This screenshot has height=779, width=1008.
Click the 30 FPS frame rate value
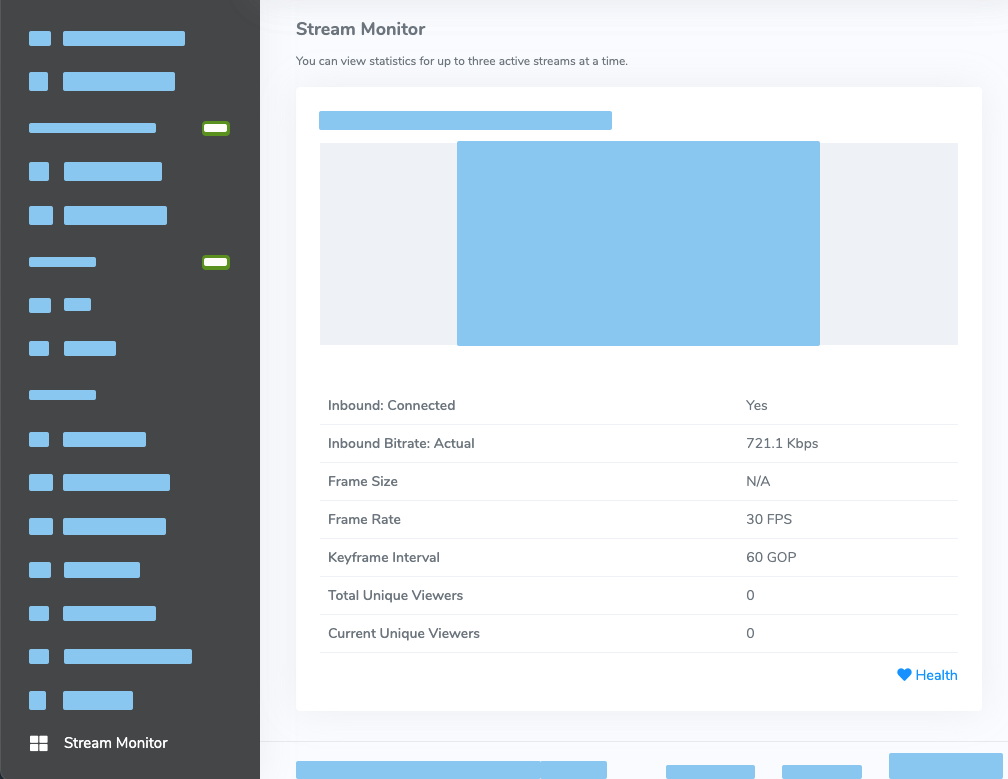pyautogui.click(x=769, y=519)
